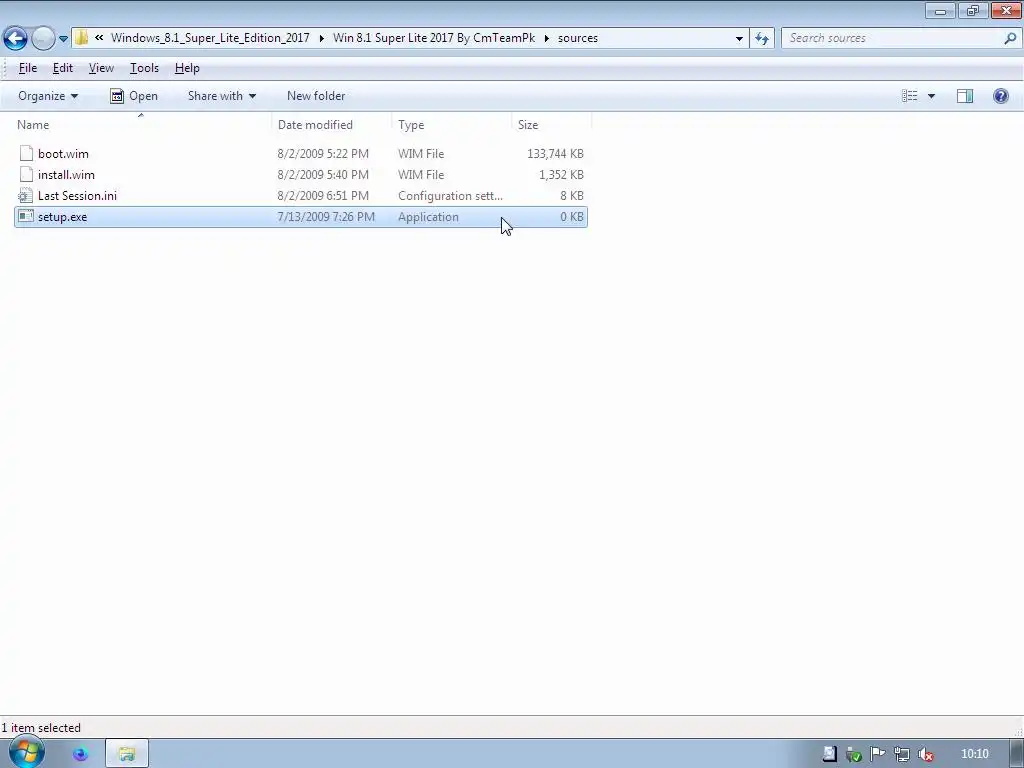Click the Back navigation arrow
The height and width of the screenshot is (768, 1024).
pos(15,38)
